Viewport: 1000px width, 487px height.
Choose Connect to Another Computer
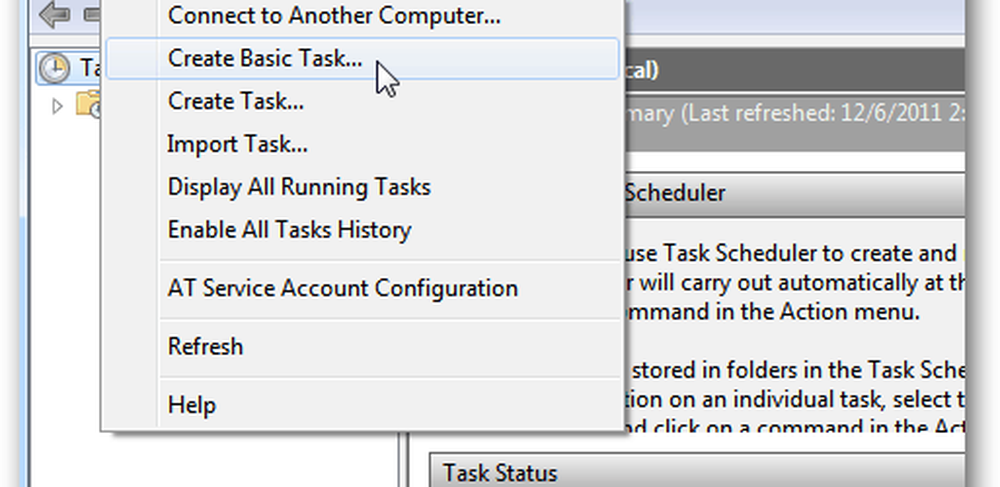[334, 15]
